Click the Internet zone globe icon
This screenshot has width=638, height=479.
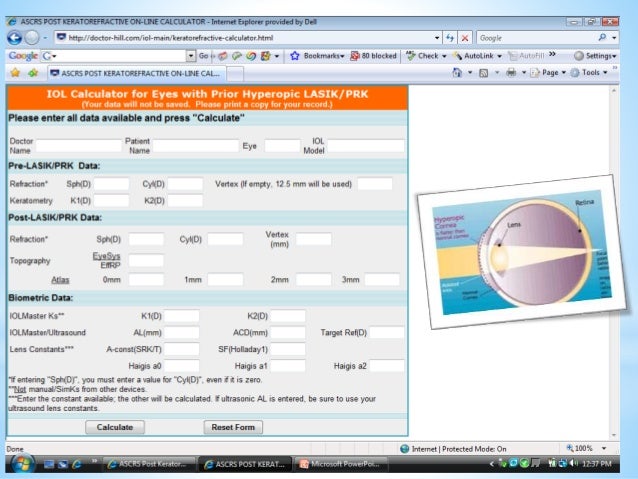tap(404, 449)
